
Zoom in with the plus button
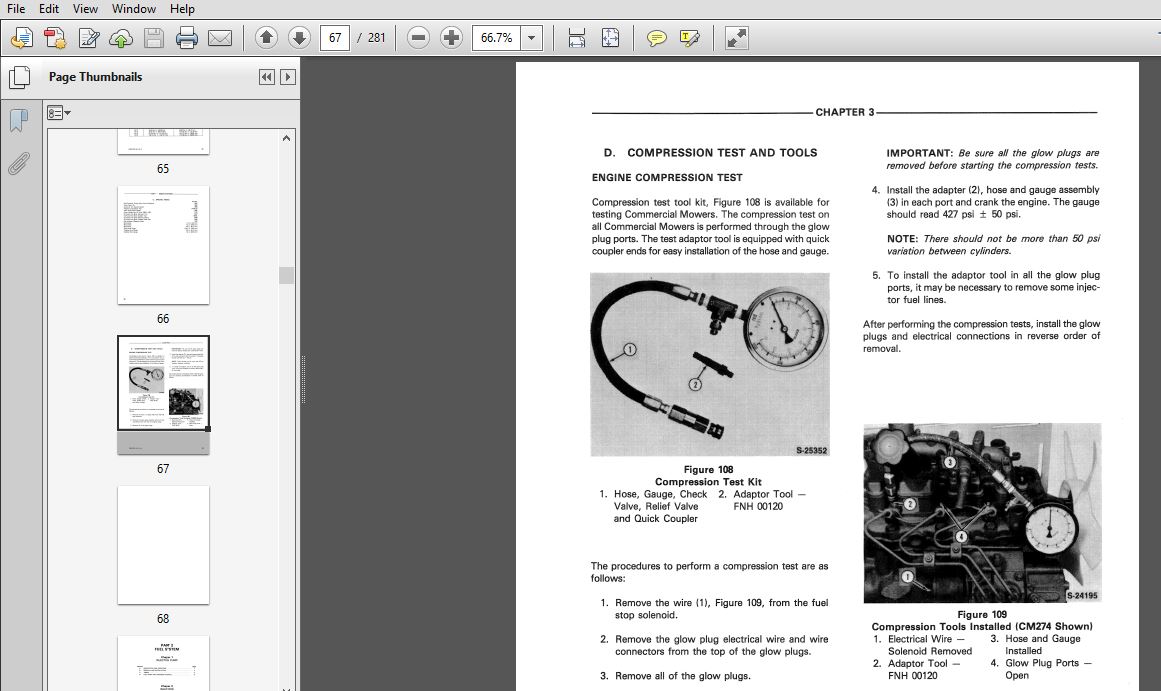(x=451, y=38)
